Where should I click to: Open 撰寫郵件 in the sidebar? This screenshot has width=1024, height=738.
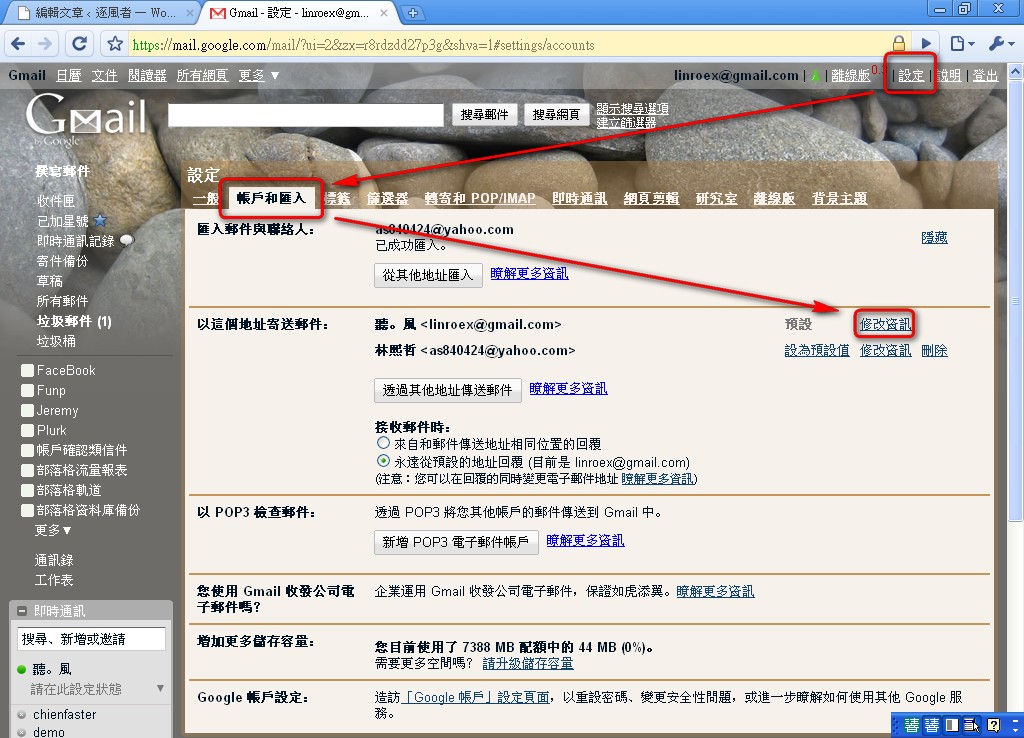pos(63,171)
